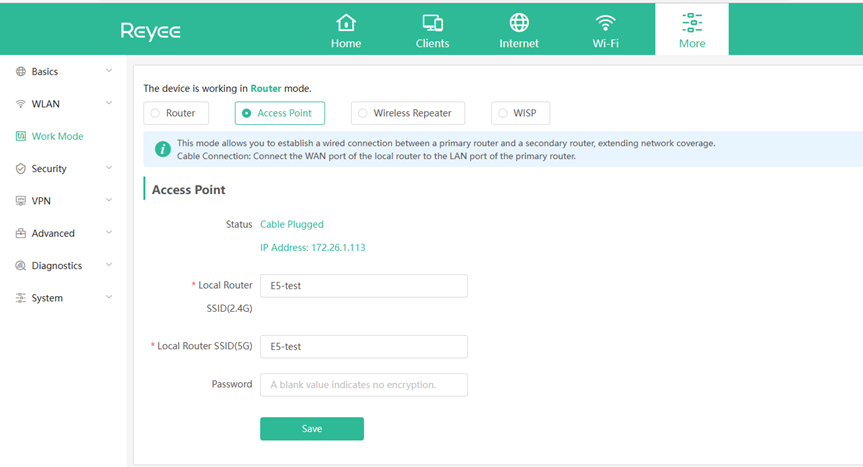
Task: Open the Wi-Fi signal icon
Action: pos(605,23)
